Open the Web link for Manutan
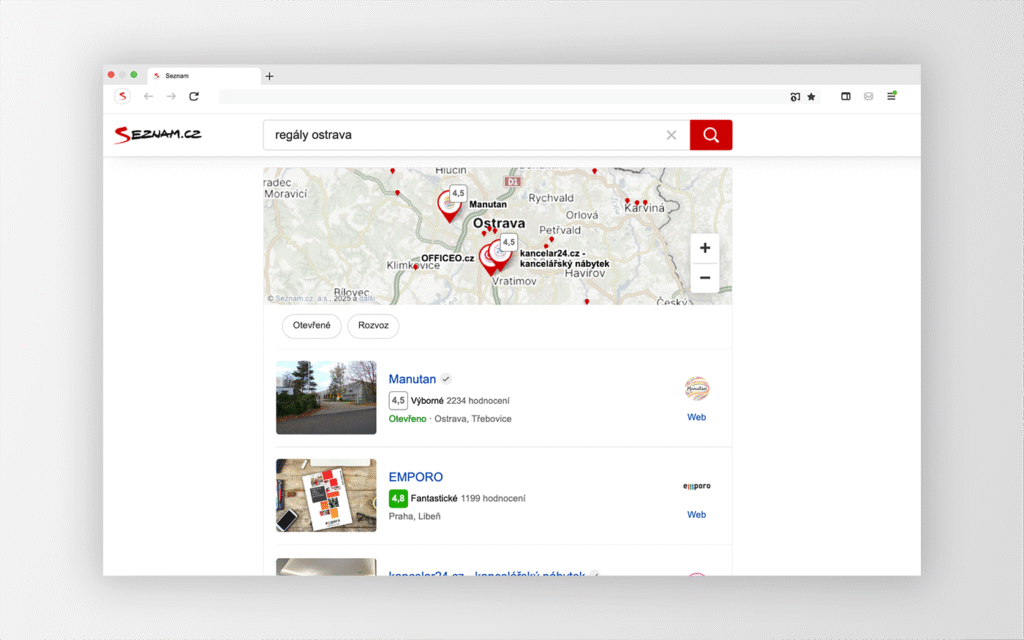 (696, 417)
